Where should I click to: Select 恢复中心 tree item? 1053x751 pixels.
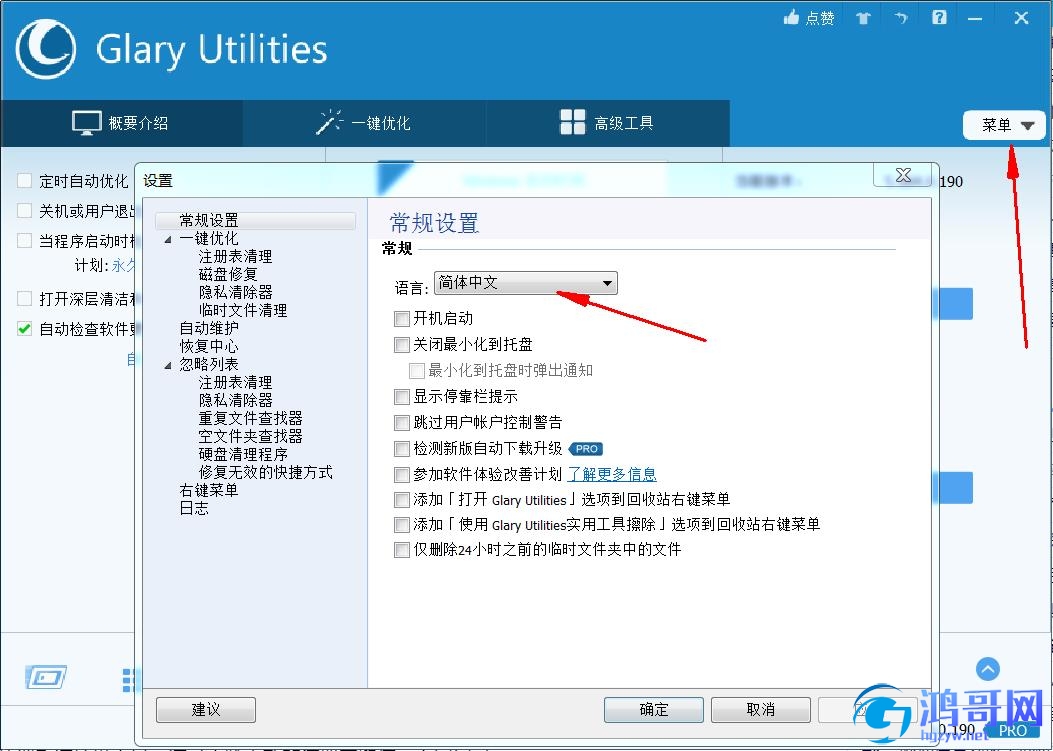(209, 347)
